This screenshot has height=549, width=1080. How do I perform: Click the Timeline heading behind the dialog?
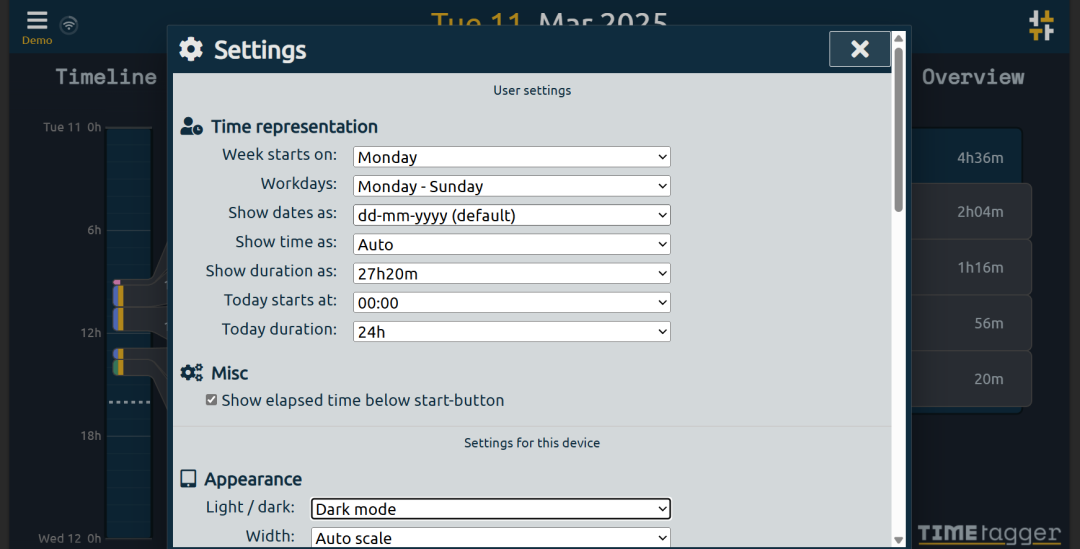106,76
